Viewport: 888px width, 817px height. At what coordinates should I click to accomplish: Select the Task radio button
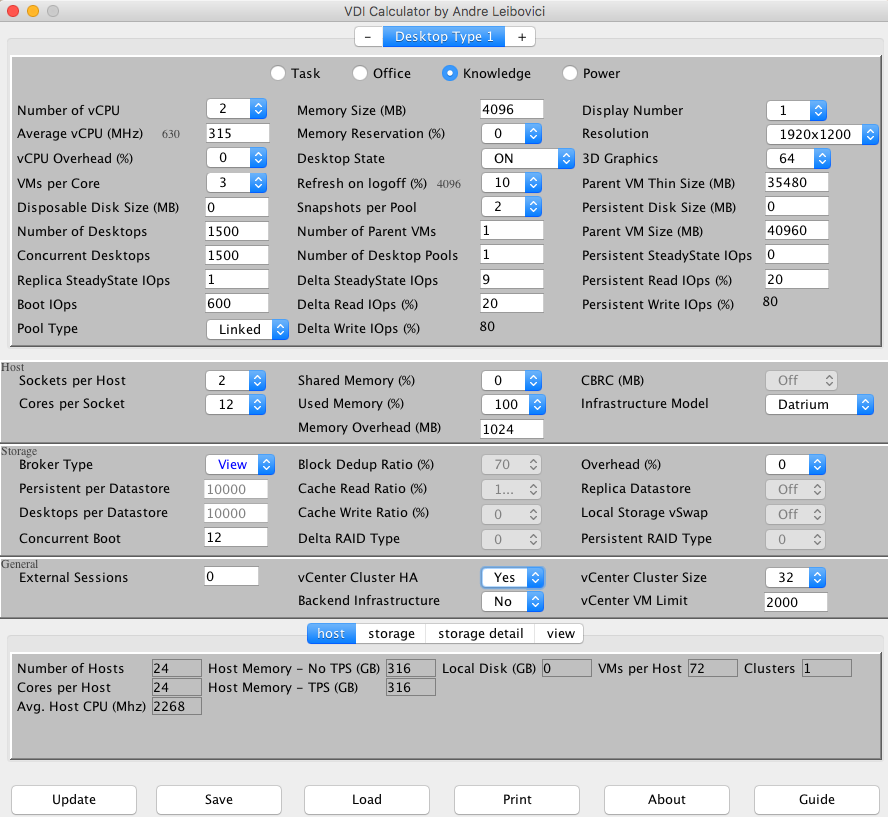pyautogui.click(x=278, y=73)
